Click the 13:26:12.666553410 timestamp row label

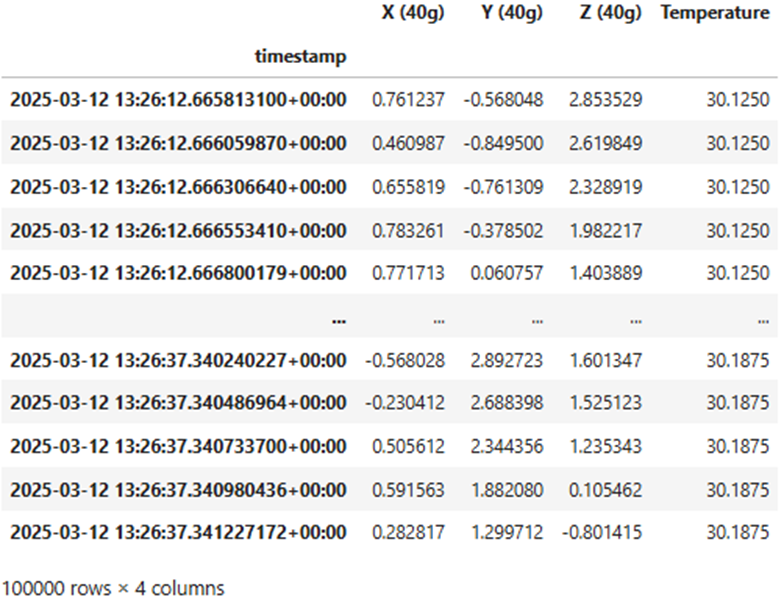point(178,231)
